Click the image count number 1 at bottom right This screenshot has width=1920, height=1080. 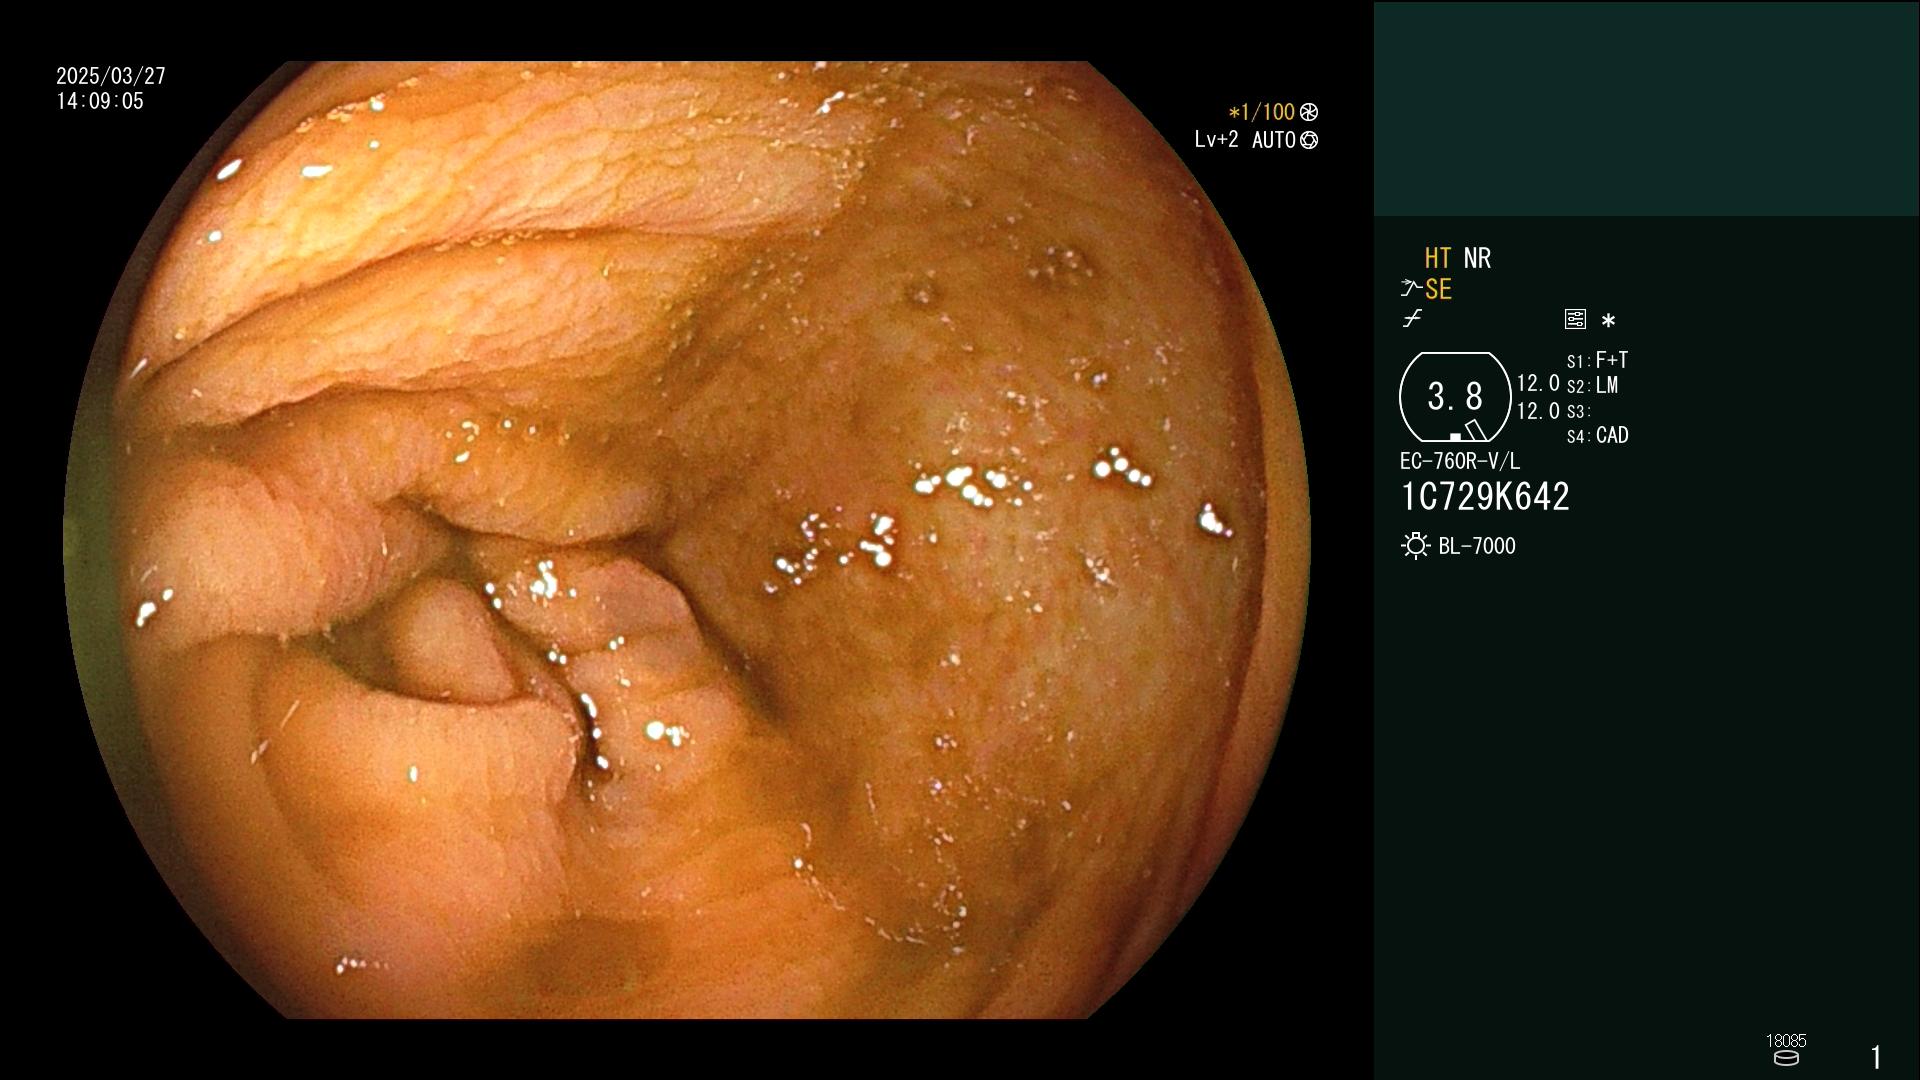pos(1876,1057)
